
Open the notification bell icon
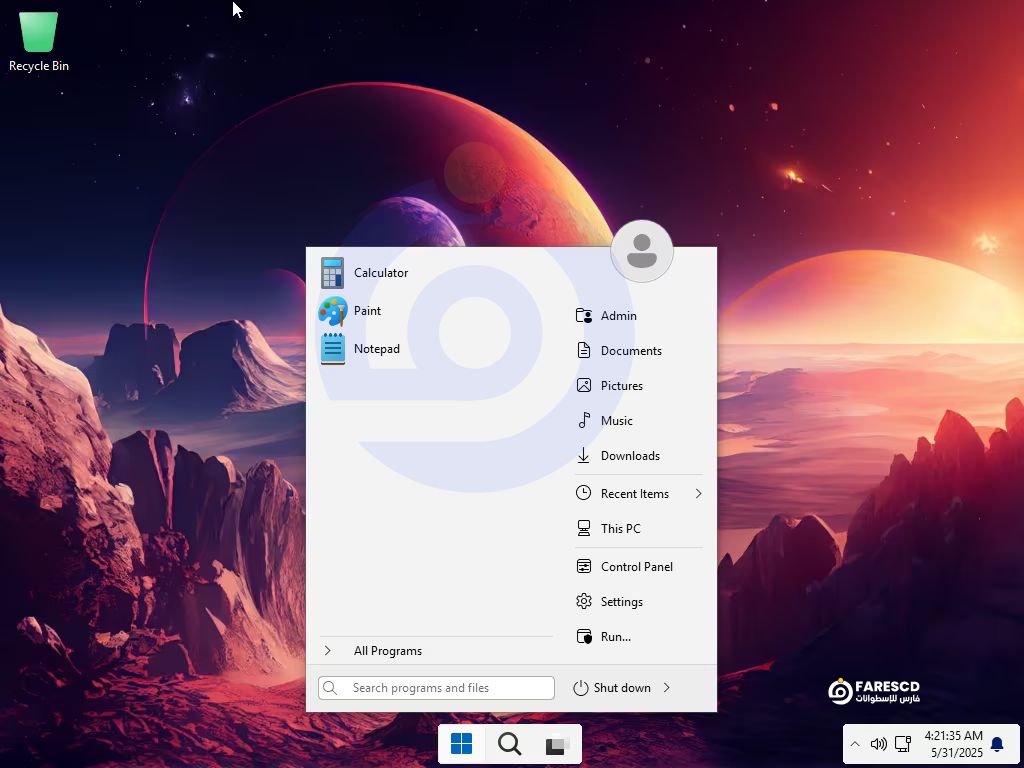997,744
